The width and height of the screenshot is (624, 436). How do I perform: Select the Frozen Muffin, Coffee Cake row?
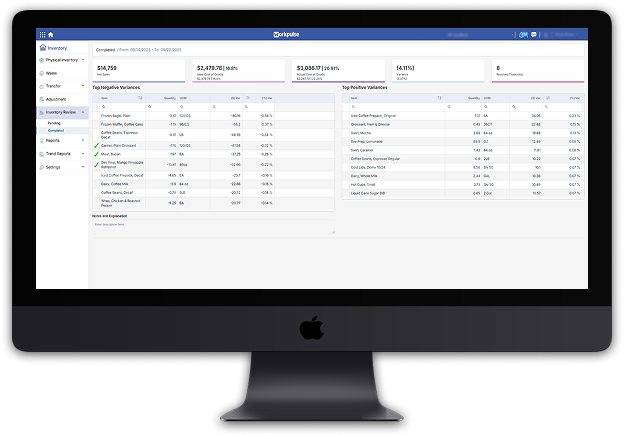(x=213, y=125)
